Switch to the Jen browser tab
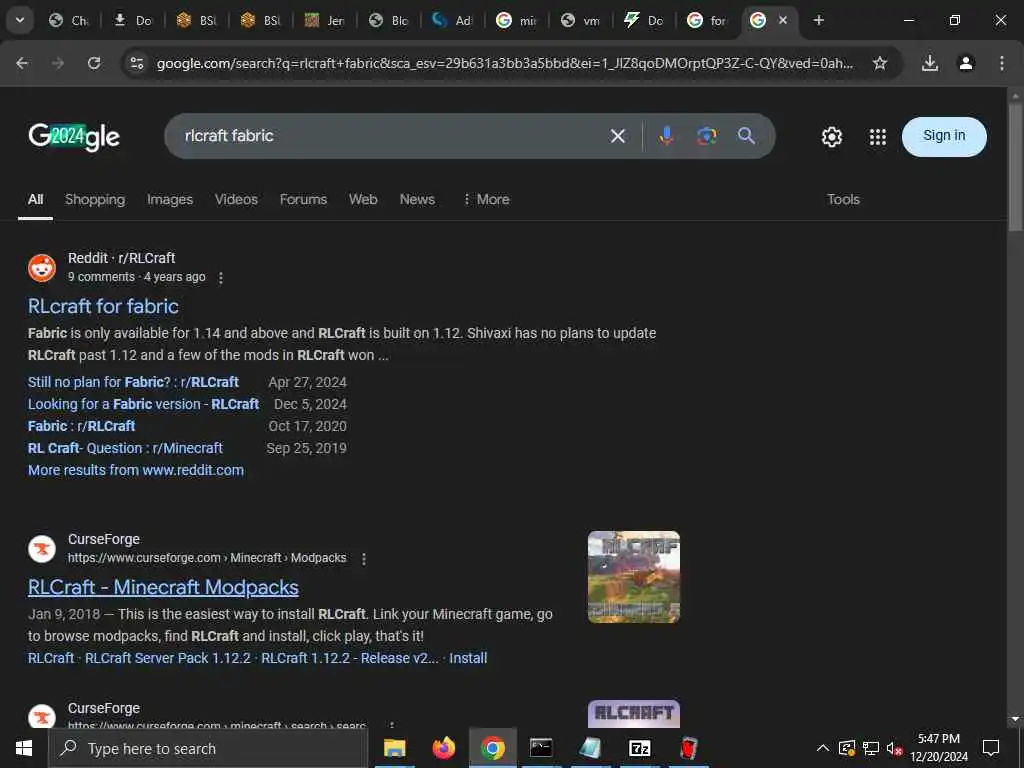1024x768 pixels. (325, 20)
